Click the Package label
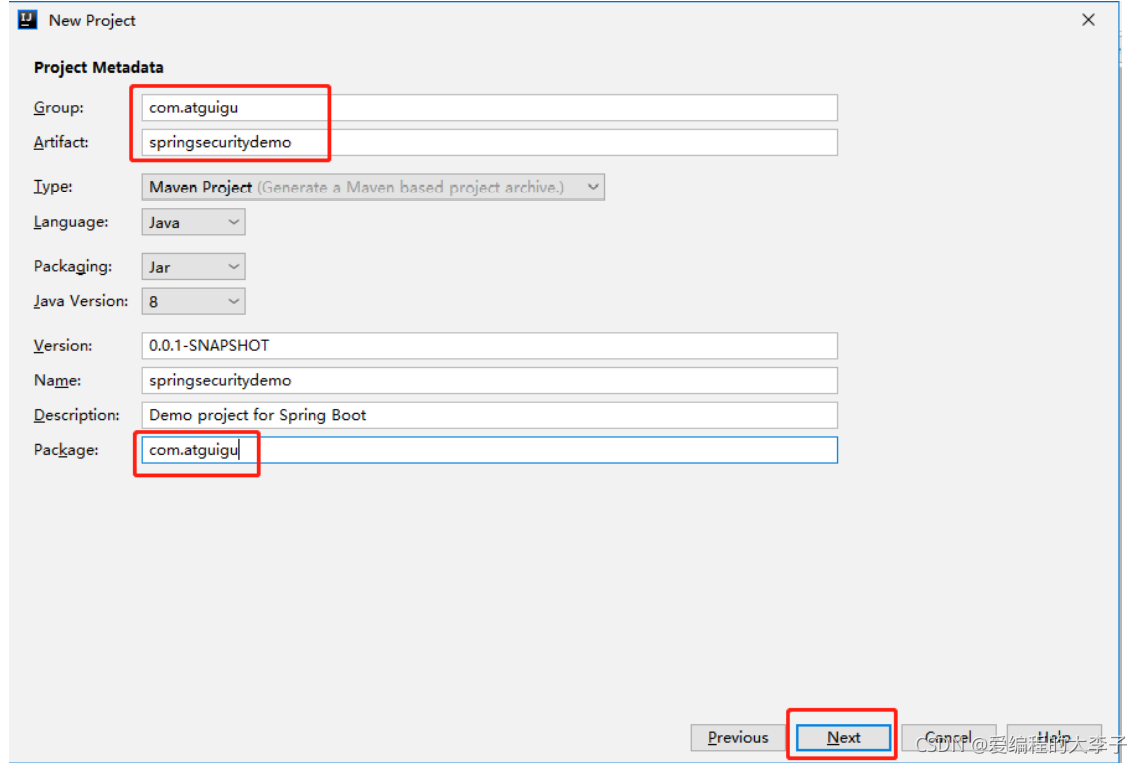Image resolution: width=1142 pixels, height=763 pixels. coord(66,450)
